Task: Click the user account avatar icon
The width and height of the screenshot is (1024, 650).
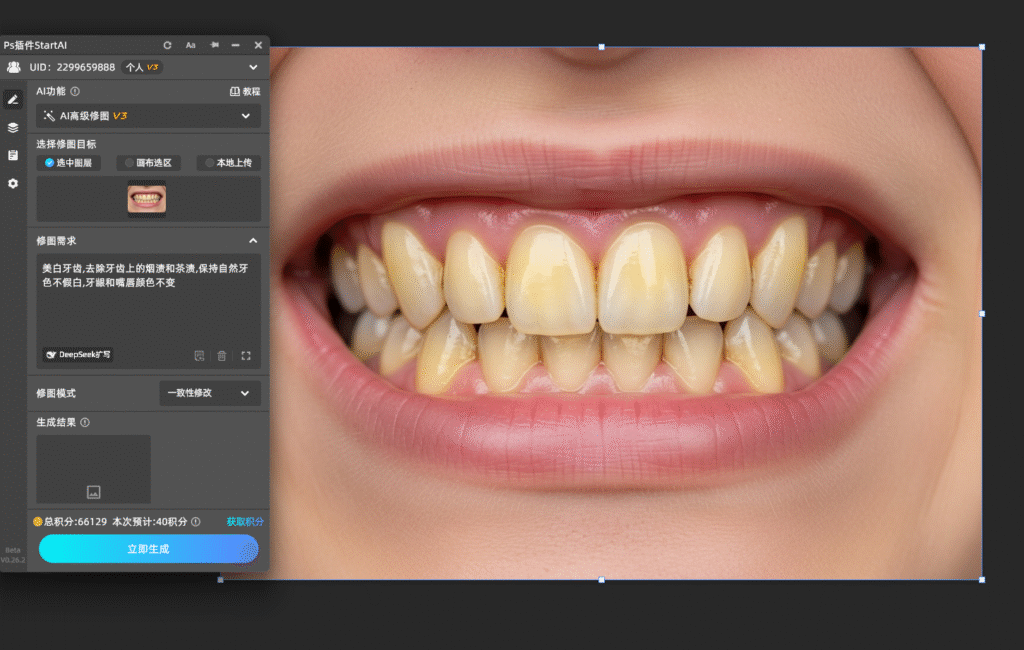Action: (x=14, y=67)
